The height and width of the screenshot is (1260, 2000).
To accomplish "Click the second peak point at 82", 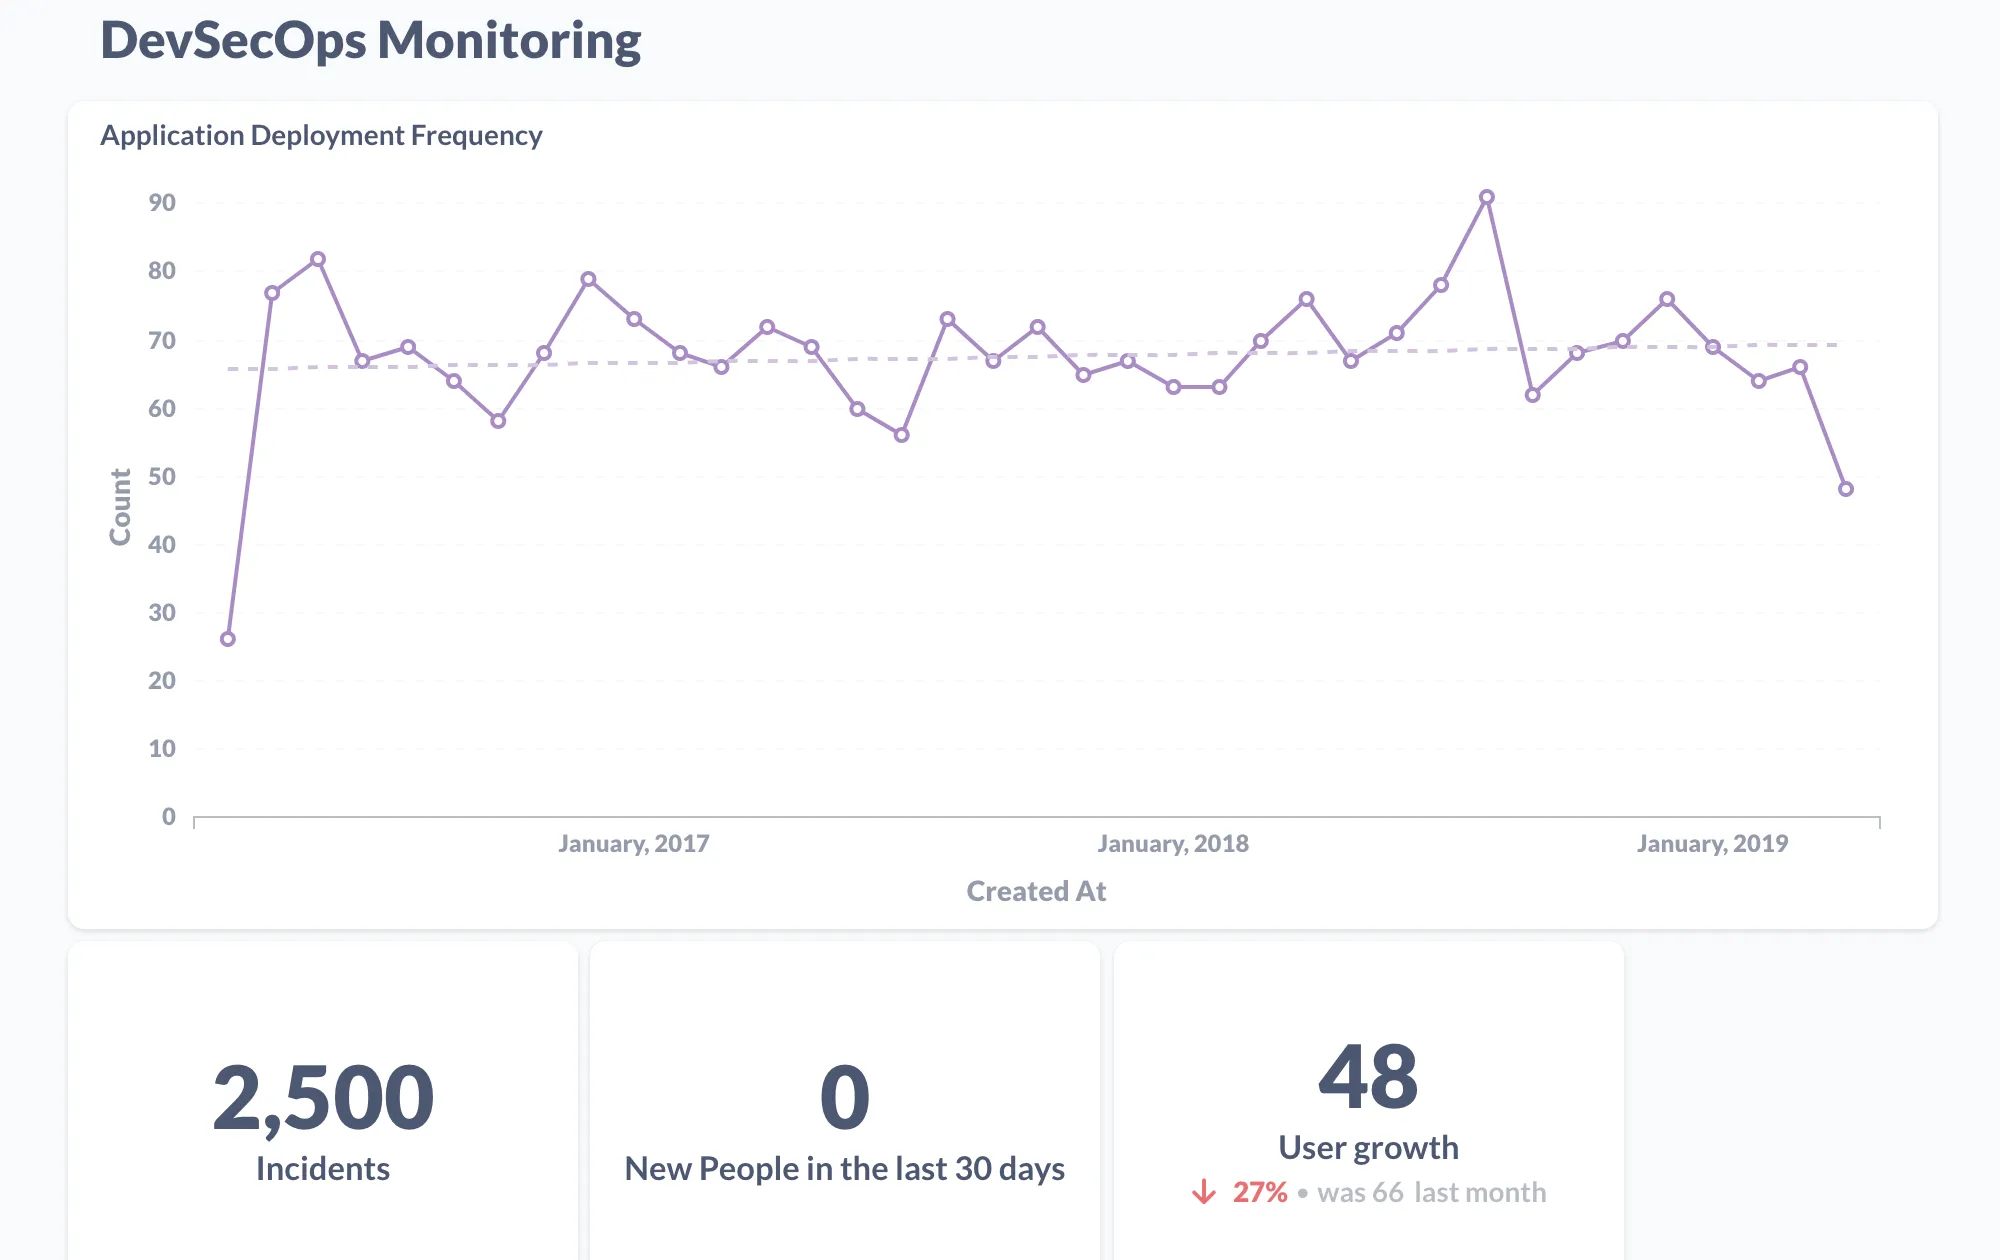I will point(318,259).
